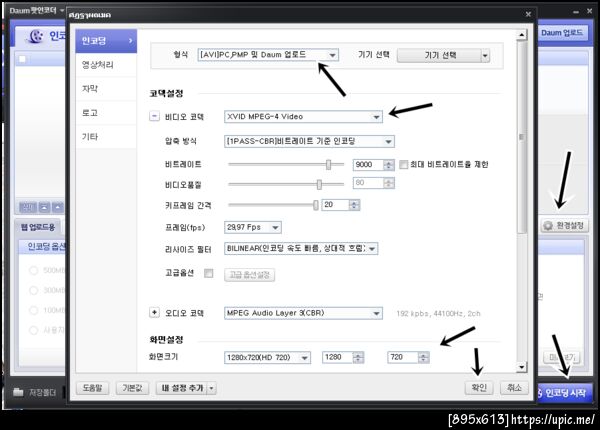Open the 비디오 코덱 XVID dropdown

(303, 117)
